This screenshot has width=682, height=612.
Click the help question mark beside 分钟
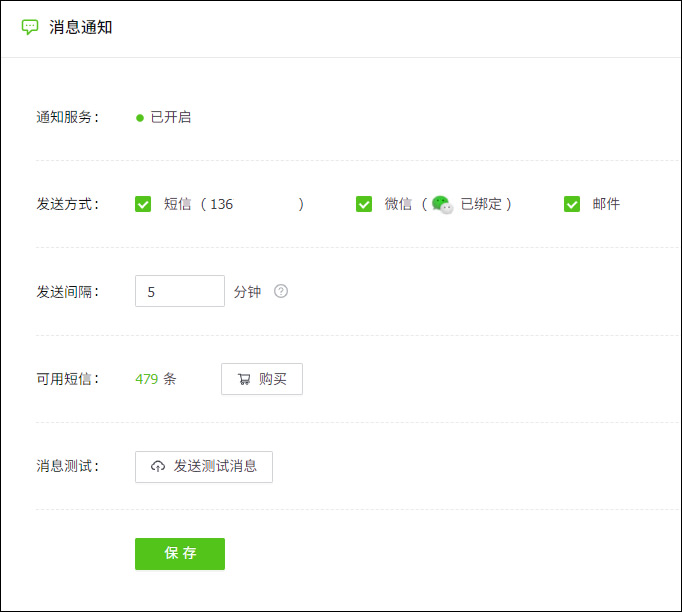pyautogui.click(x=281, y=291)
